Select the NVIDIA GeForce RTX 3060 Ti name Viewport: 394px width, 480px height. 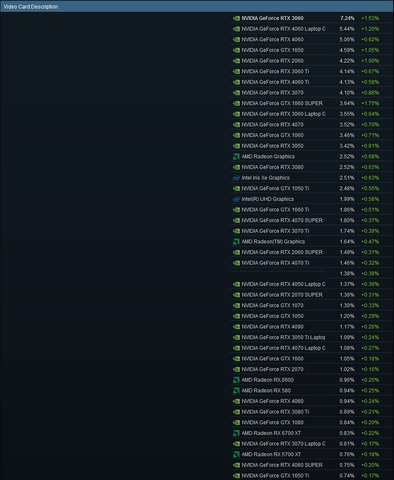[x=275, y=71]
